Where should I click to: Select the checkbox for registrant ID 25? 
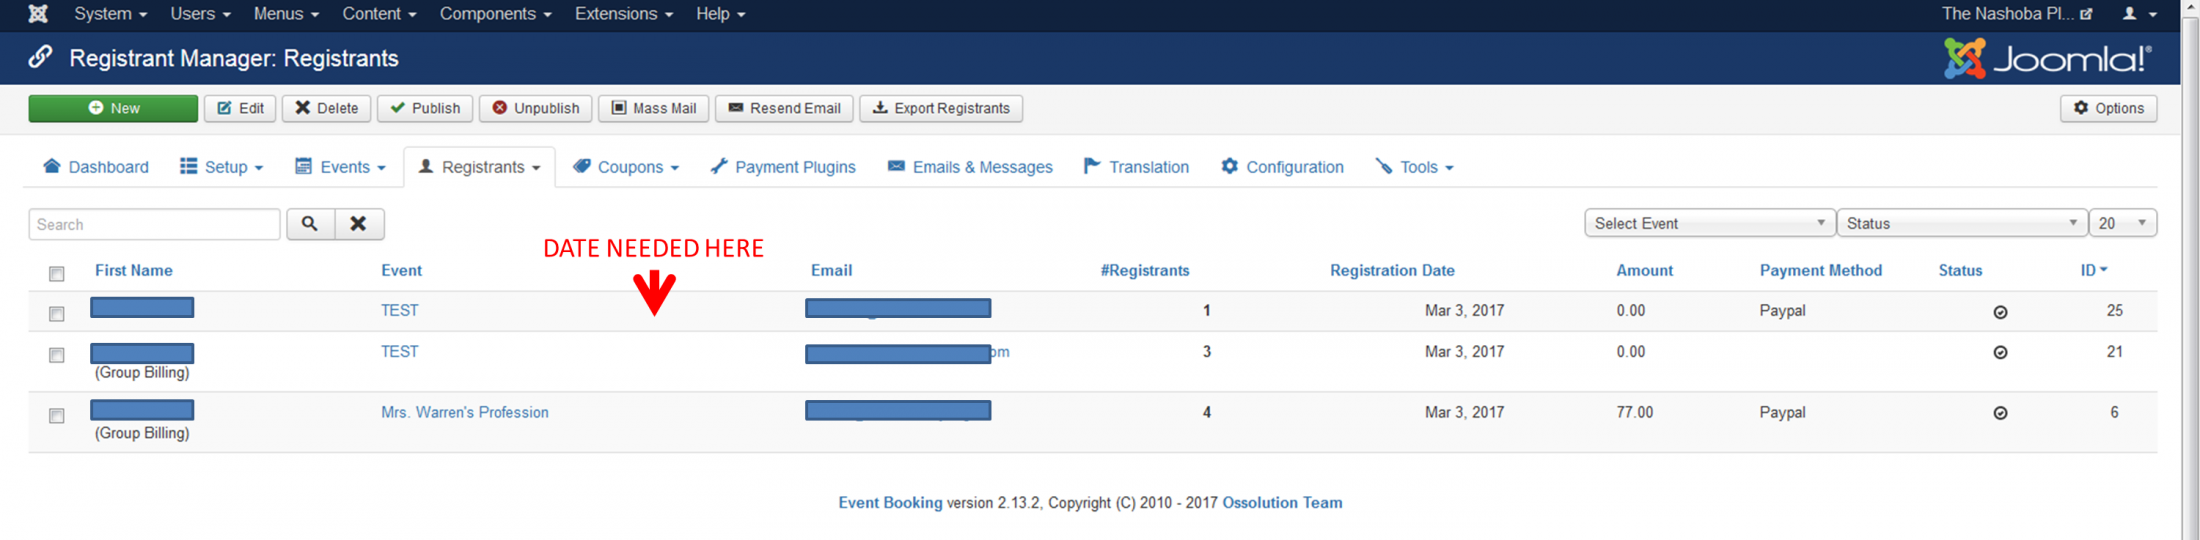pyautogui.click(x=57, y=314)
